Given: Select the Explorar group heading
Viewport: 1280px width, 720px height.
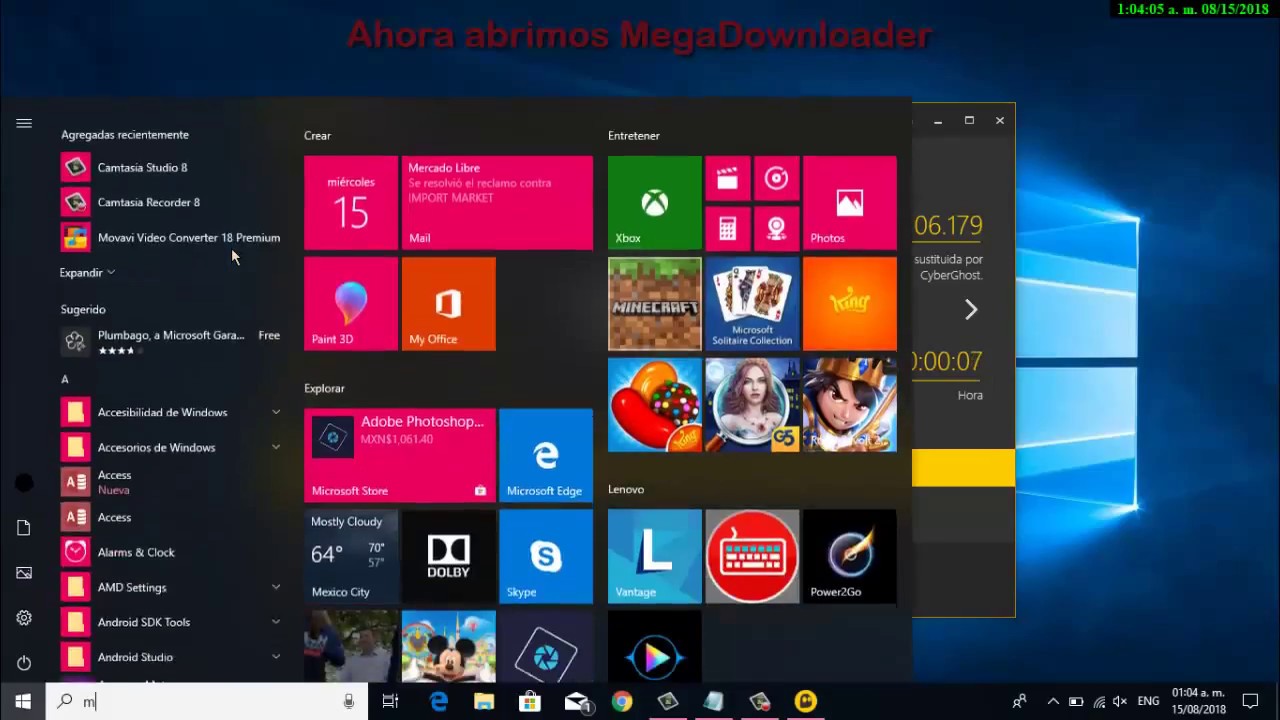Looking at the screenshot, I should coord(324,388).
